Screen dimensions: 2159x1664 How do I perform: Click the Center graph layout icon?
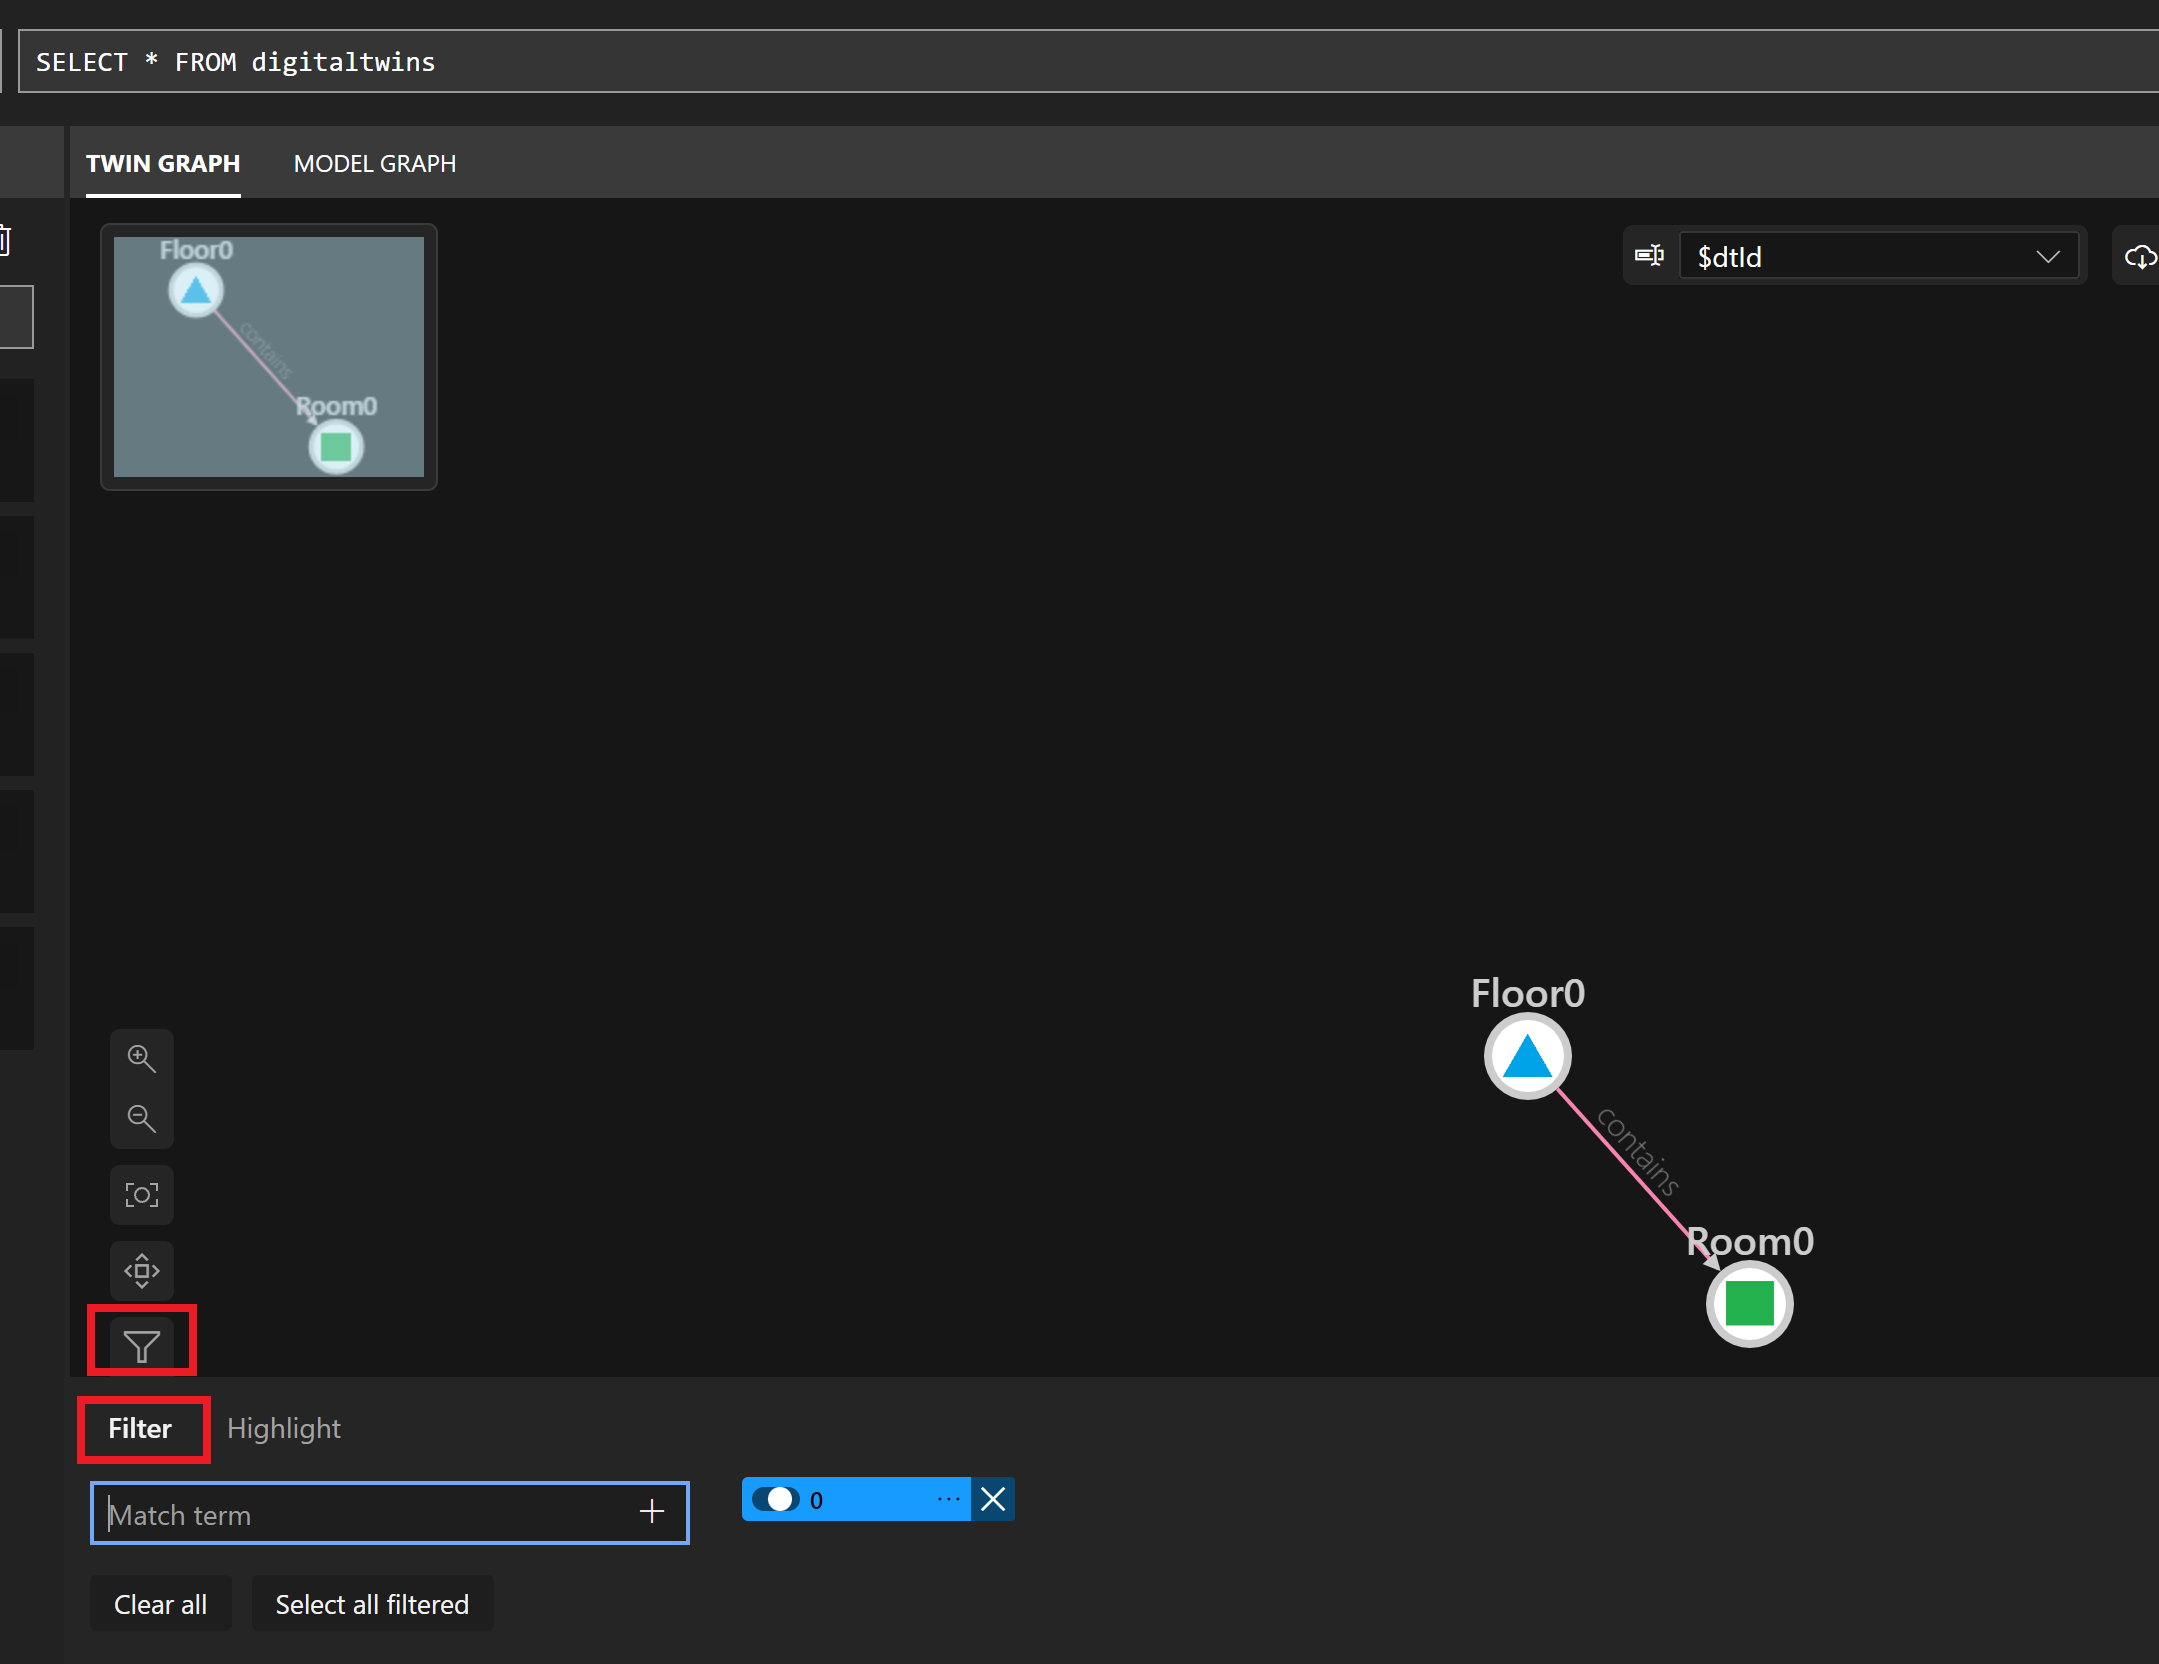pyautogui.click(x=142, y=1270)
